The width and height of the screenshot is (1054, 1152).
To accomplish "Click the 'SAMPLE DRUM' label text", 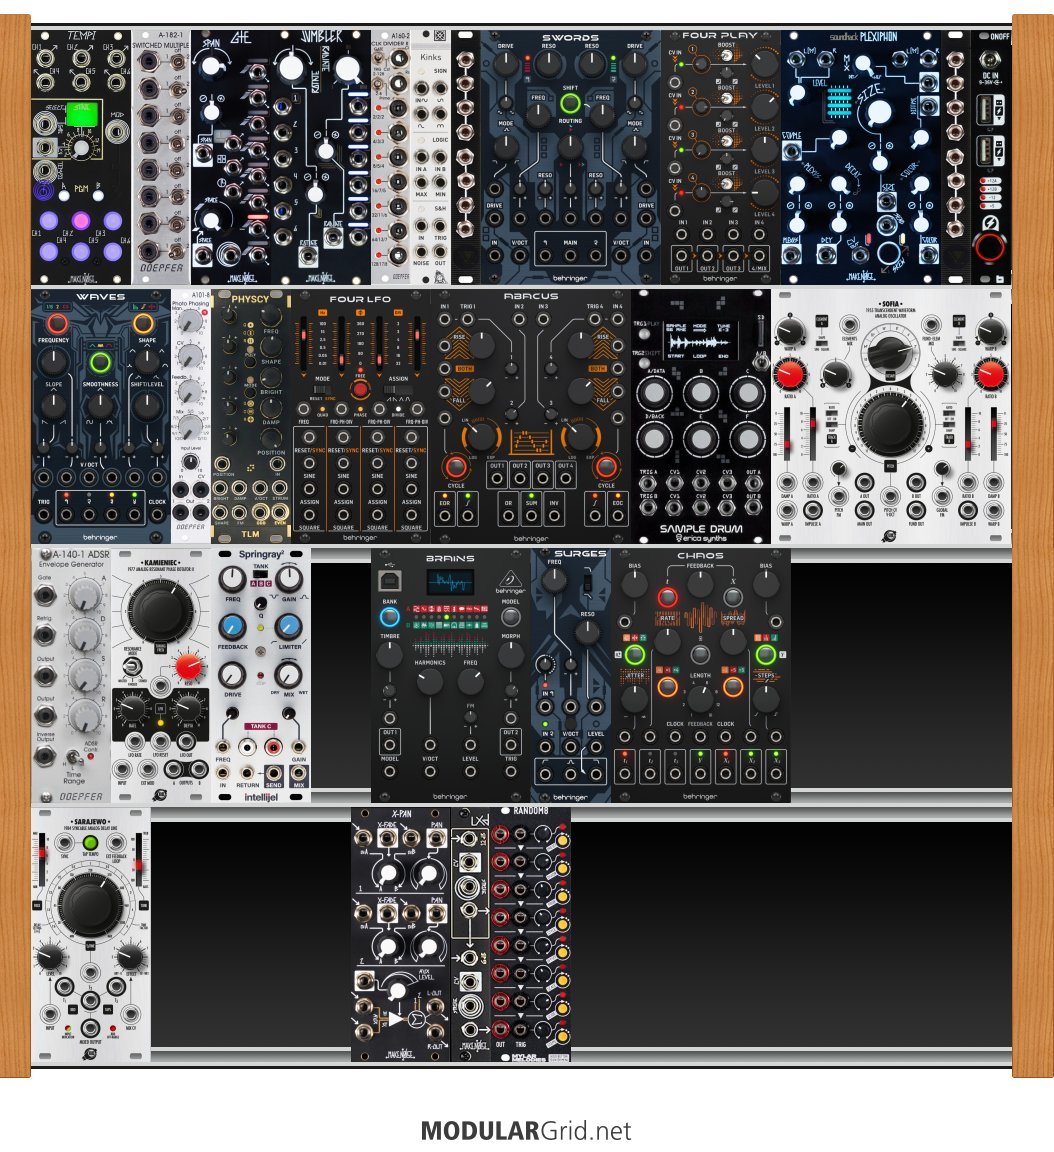I will pos(701,528).
